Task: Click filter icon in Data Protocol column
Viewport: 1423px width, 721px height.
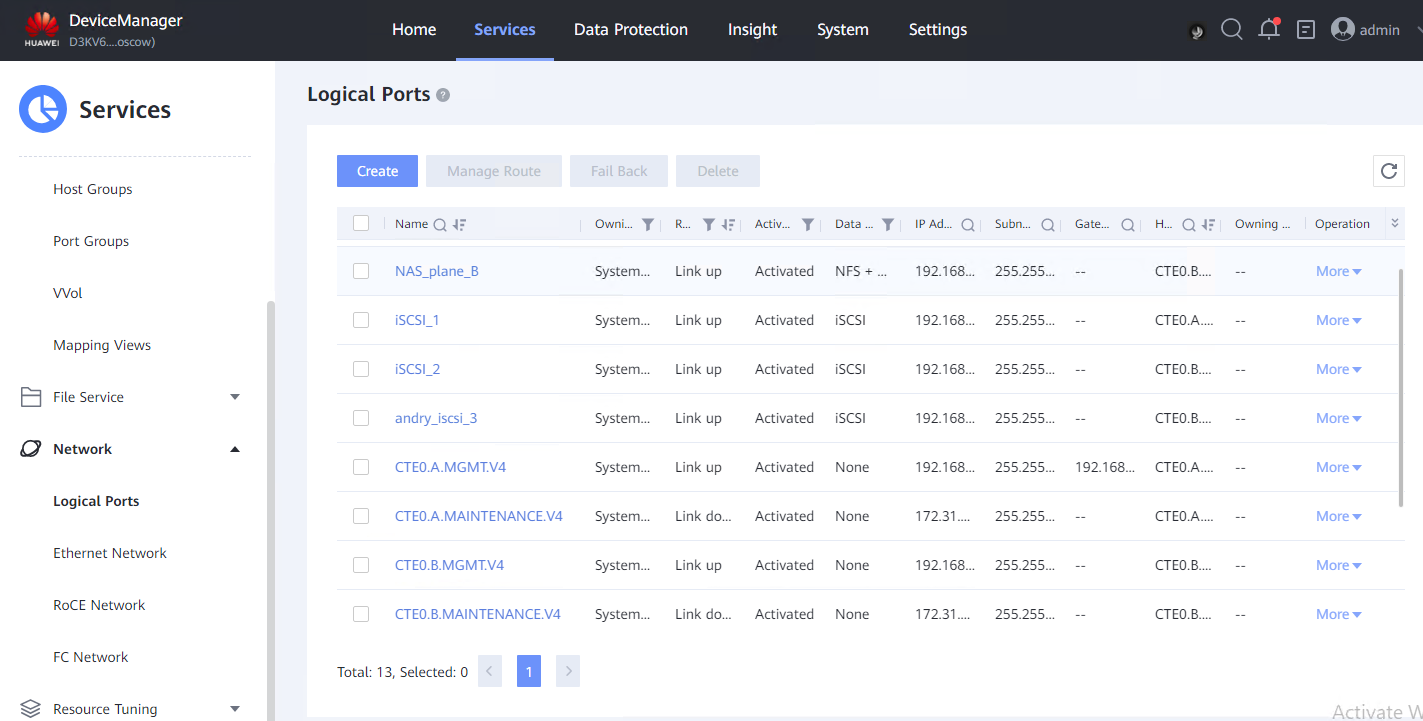Action: (x=887, y=225)
